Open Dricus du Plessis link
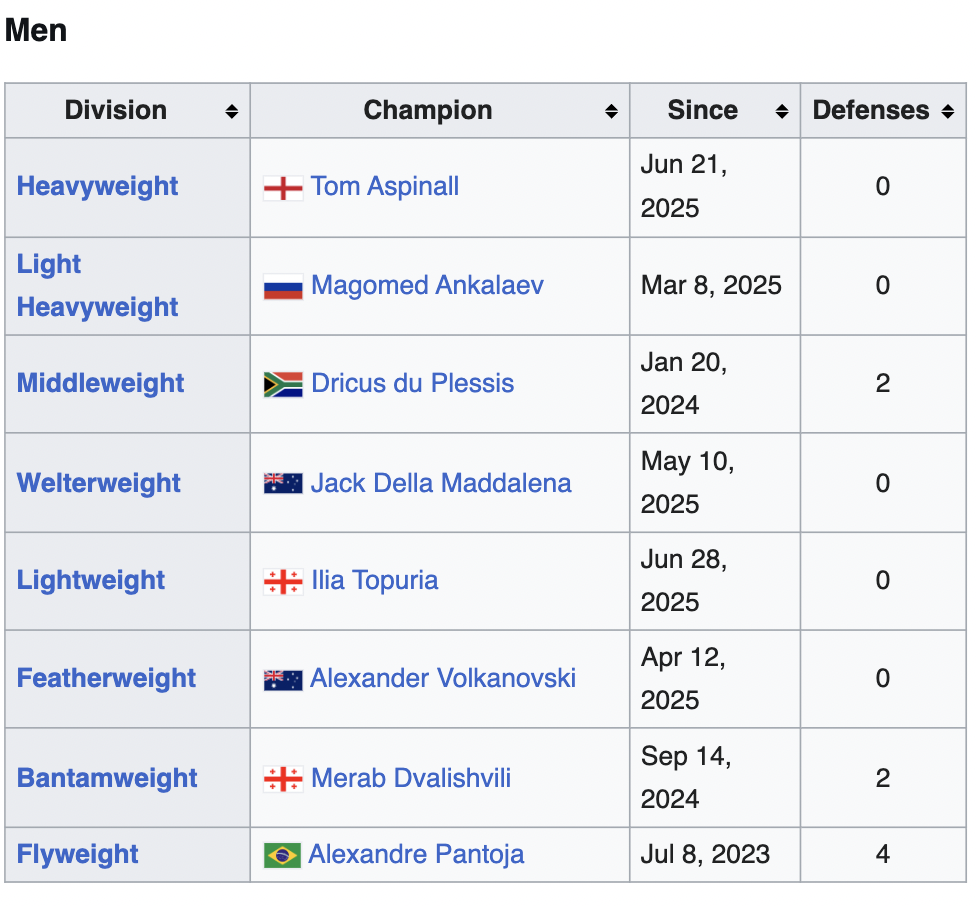The height and width of the screenshot is (906, 976). 413,383
